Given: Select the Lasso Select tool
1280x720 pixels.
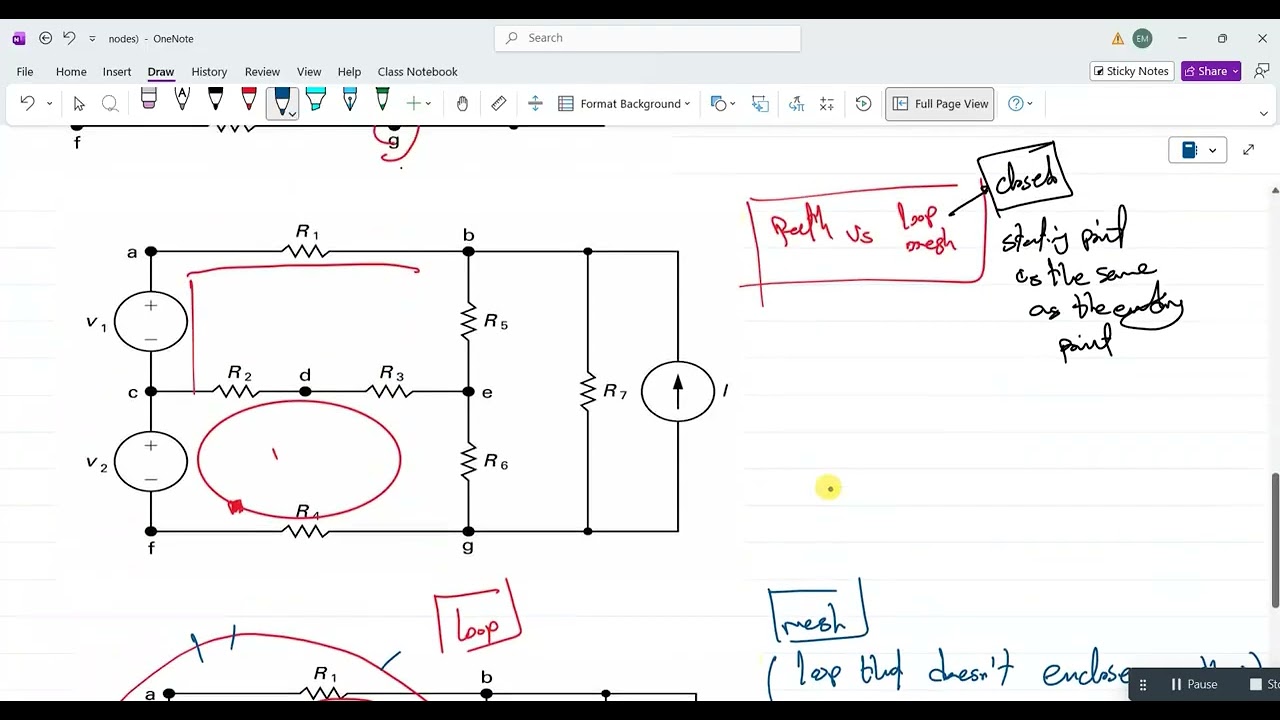Looking at the screenshot, I should click(x=110, y=103).
